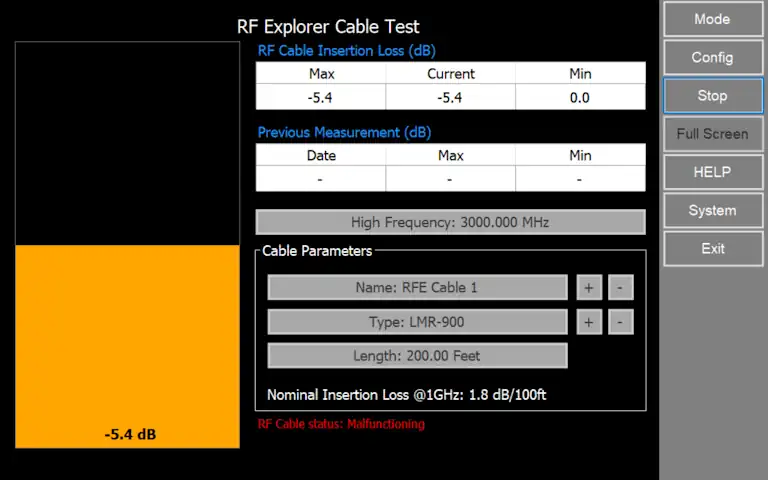
Task: Switch to Full Screen view
Action: pyautogui.click(x=712, y=134)
